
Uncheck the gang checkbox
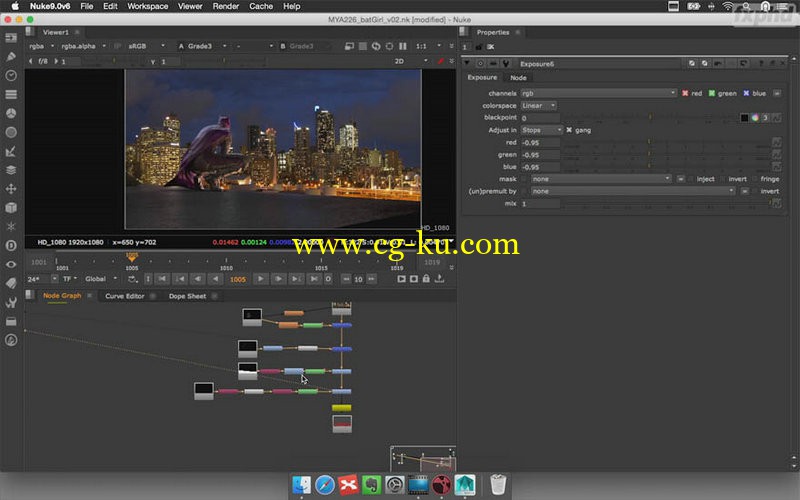(569, 130)
